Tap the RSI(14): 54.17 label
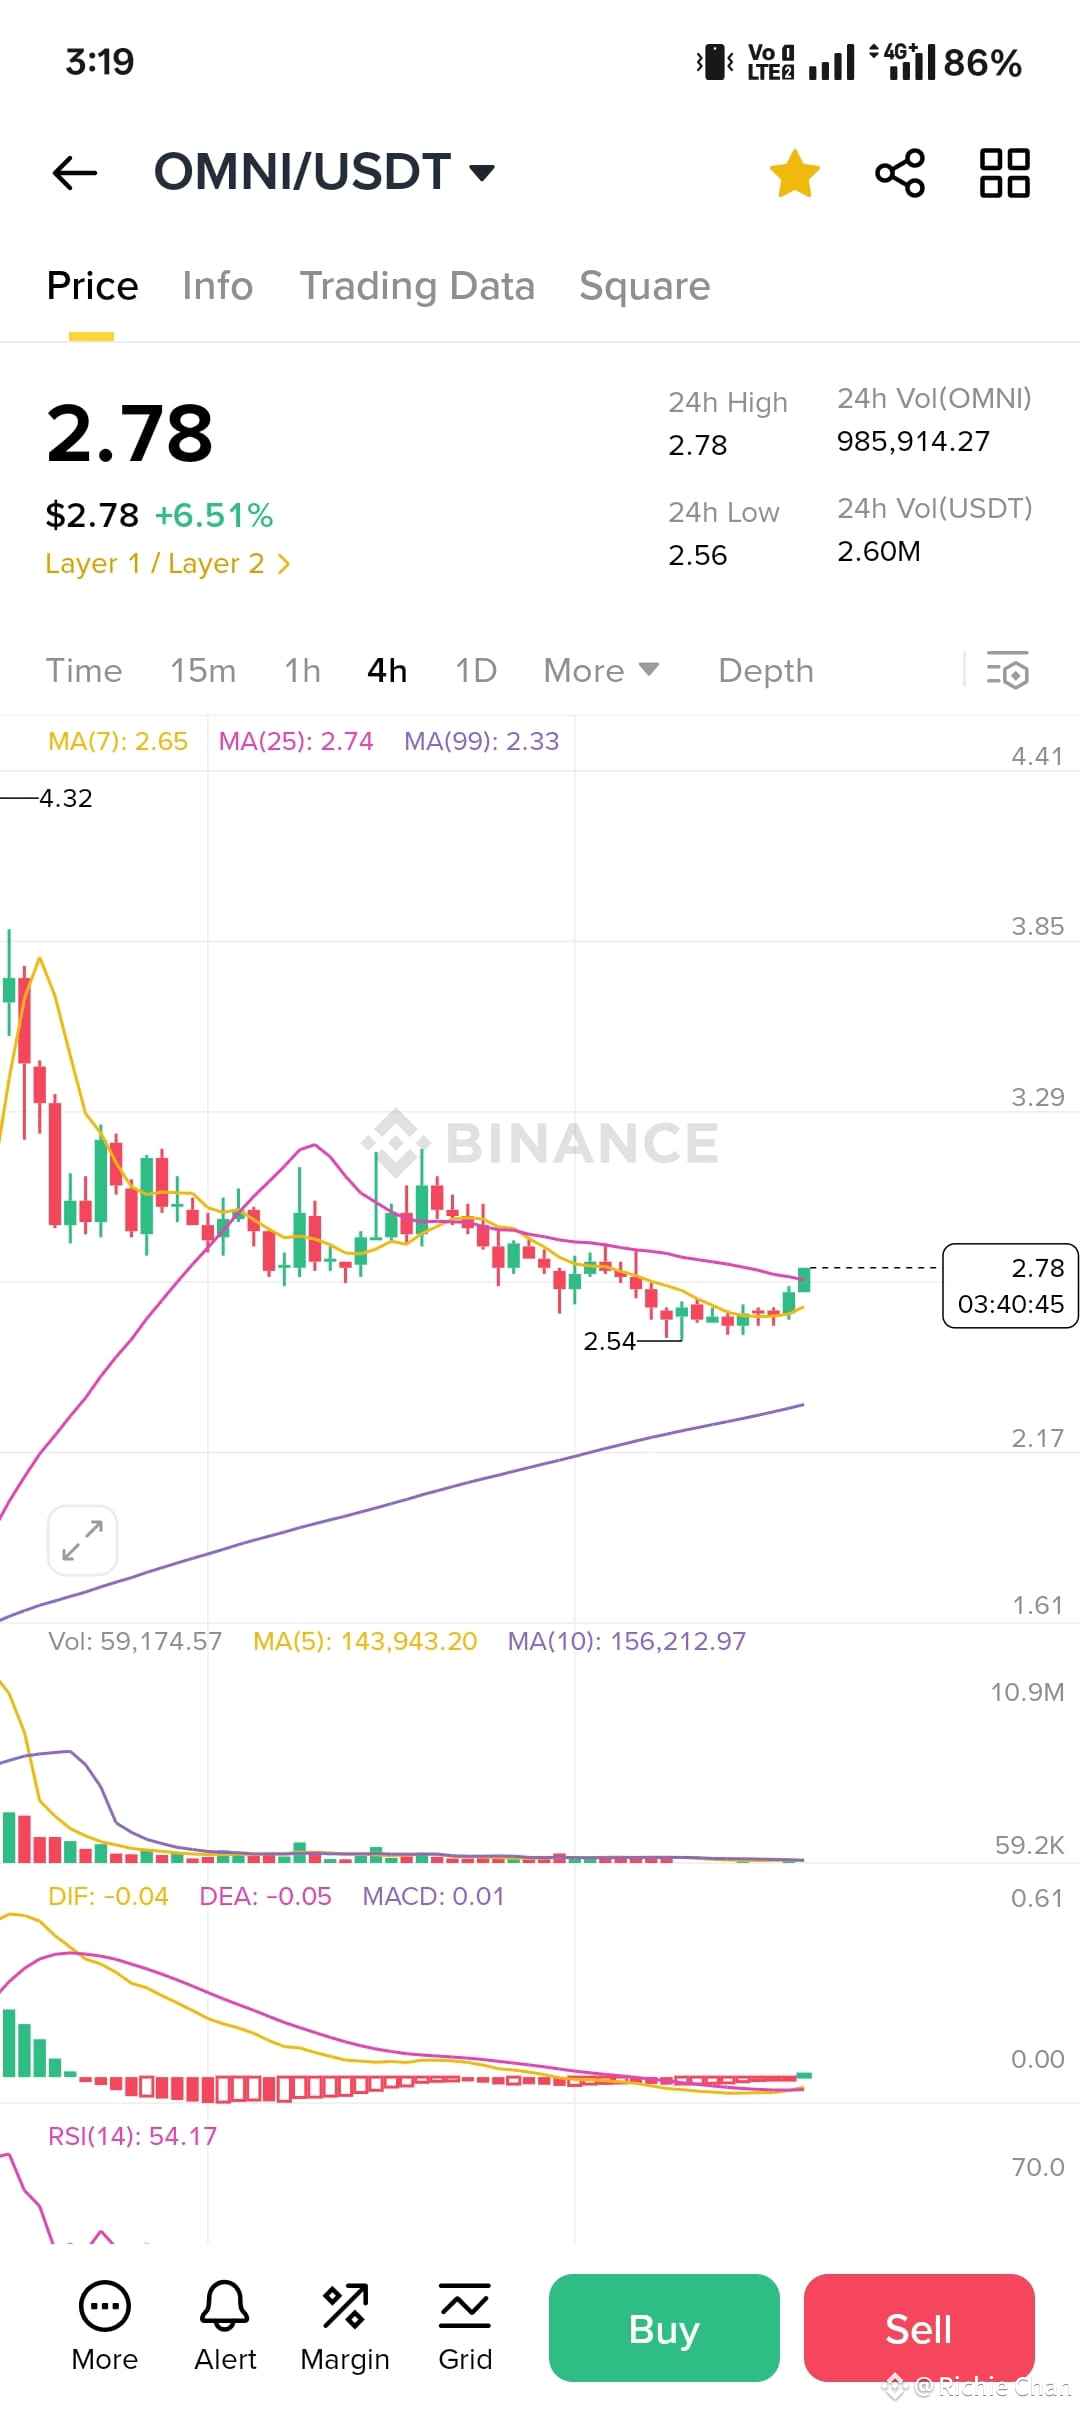This screenshot has height=2412, width=1080. 132,2137
